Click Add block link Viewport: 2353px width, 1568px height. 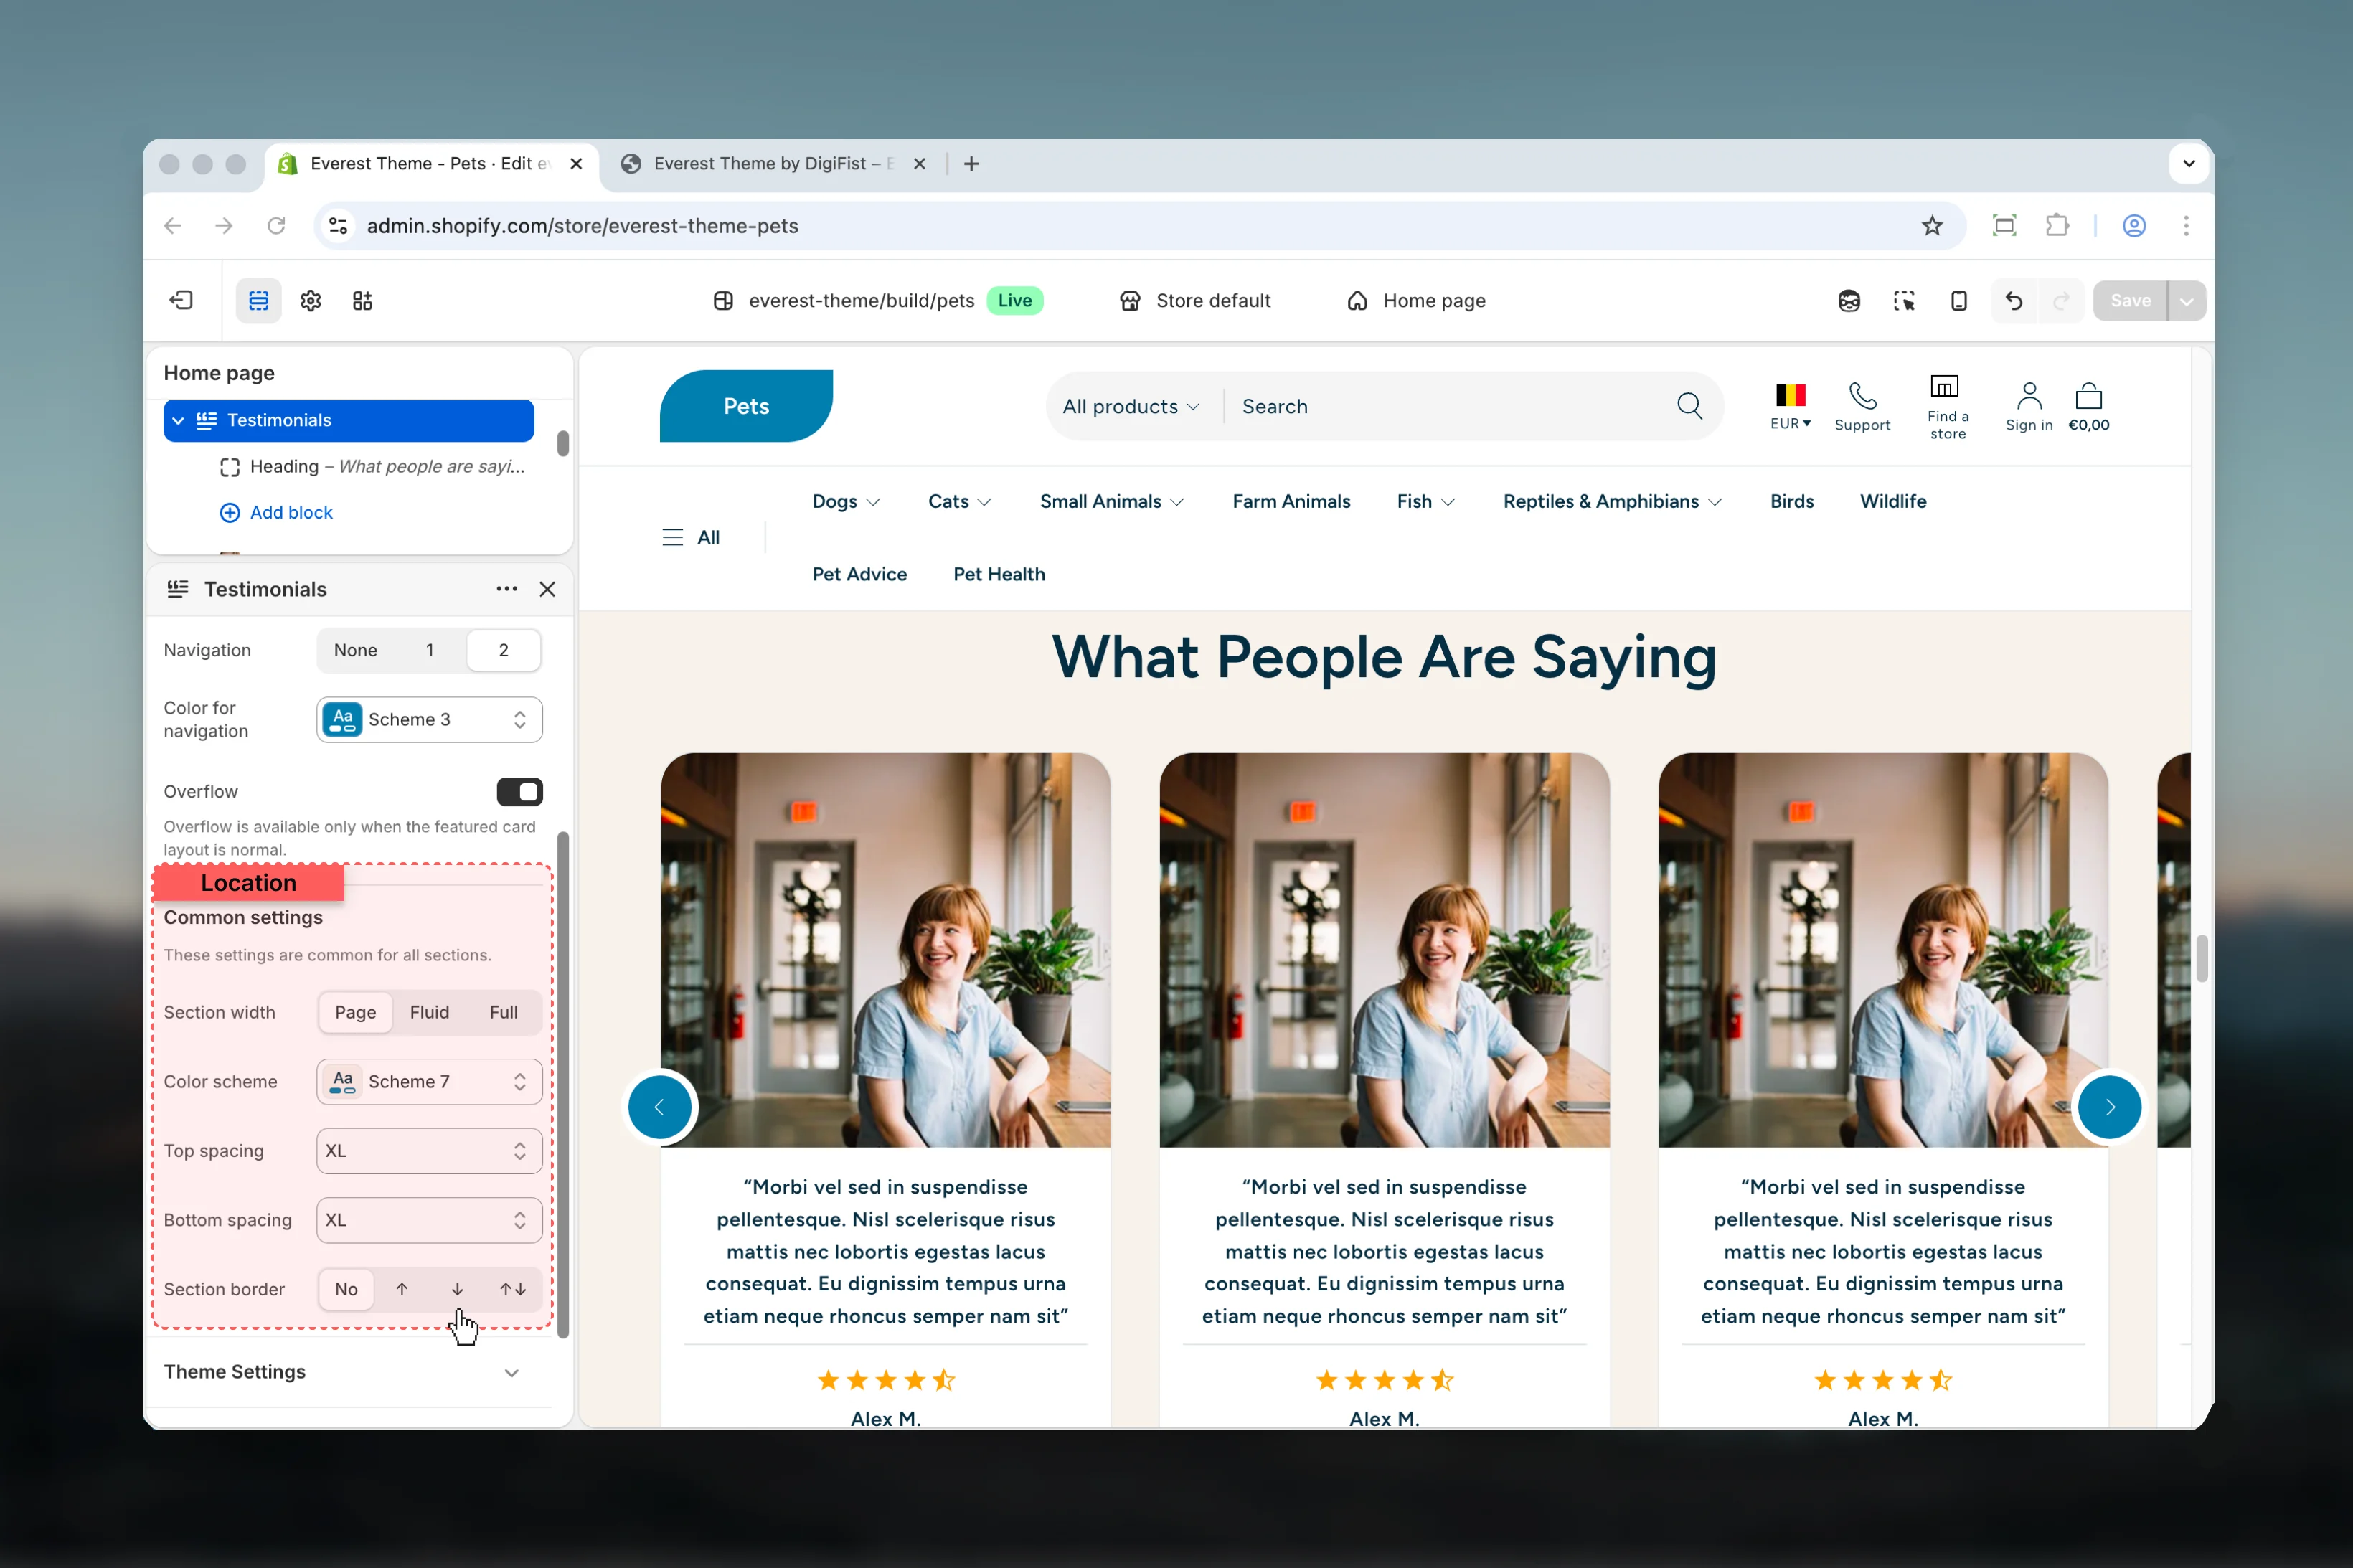click(276, 512)
